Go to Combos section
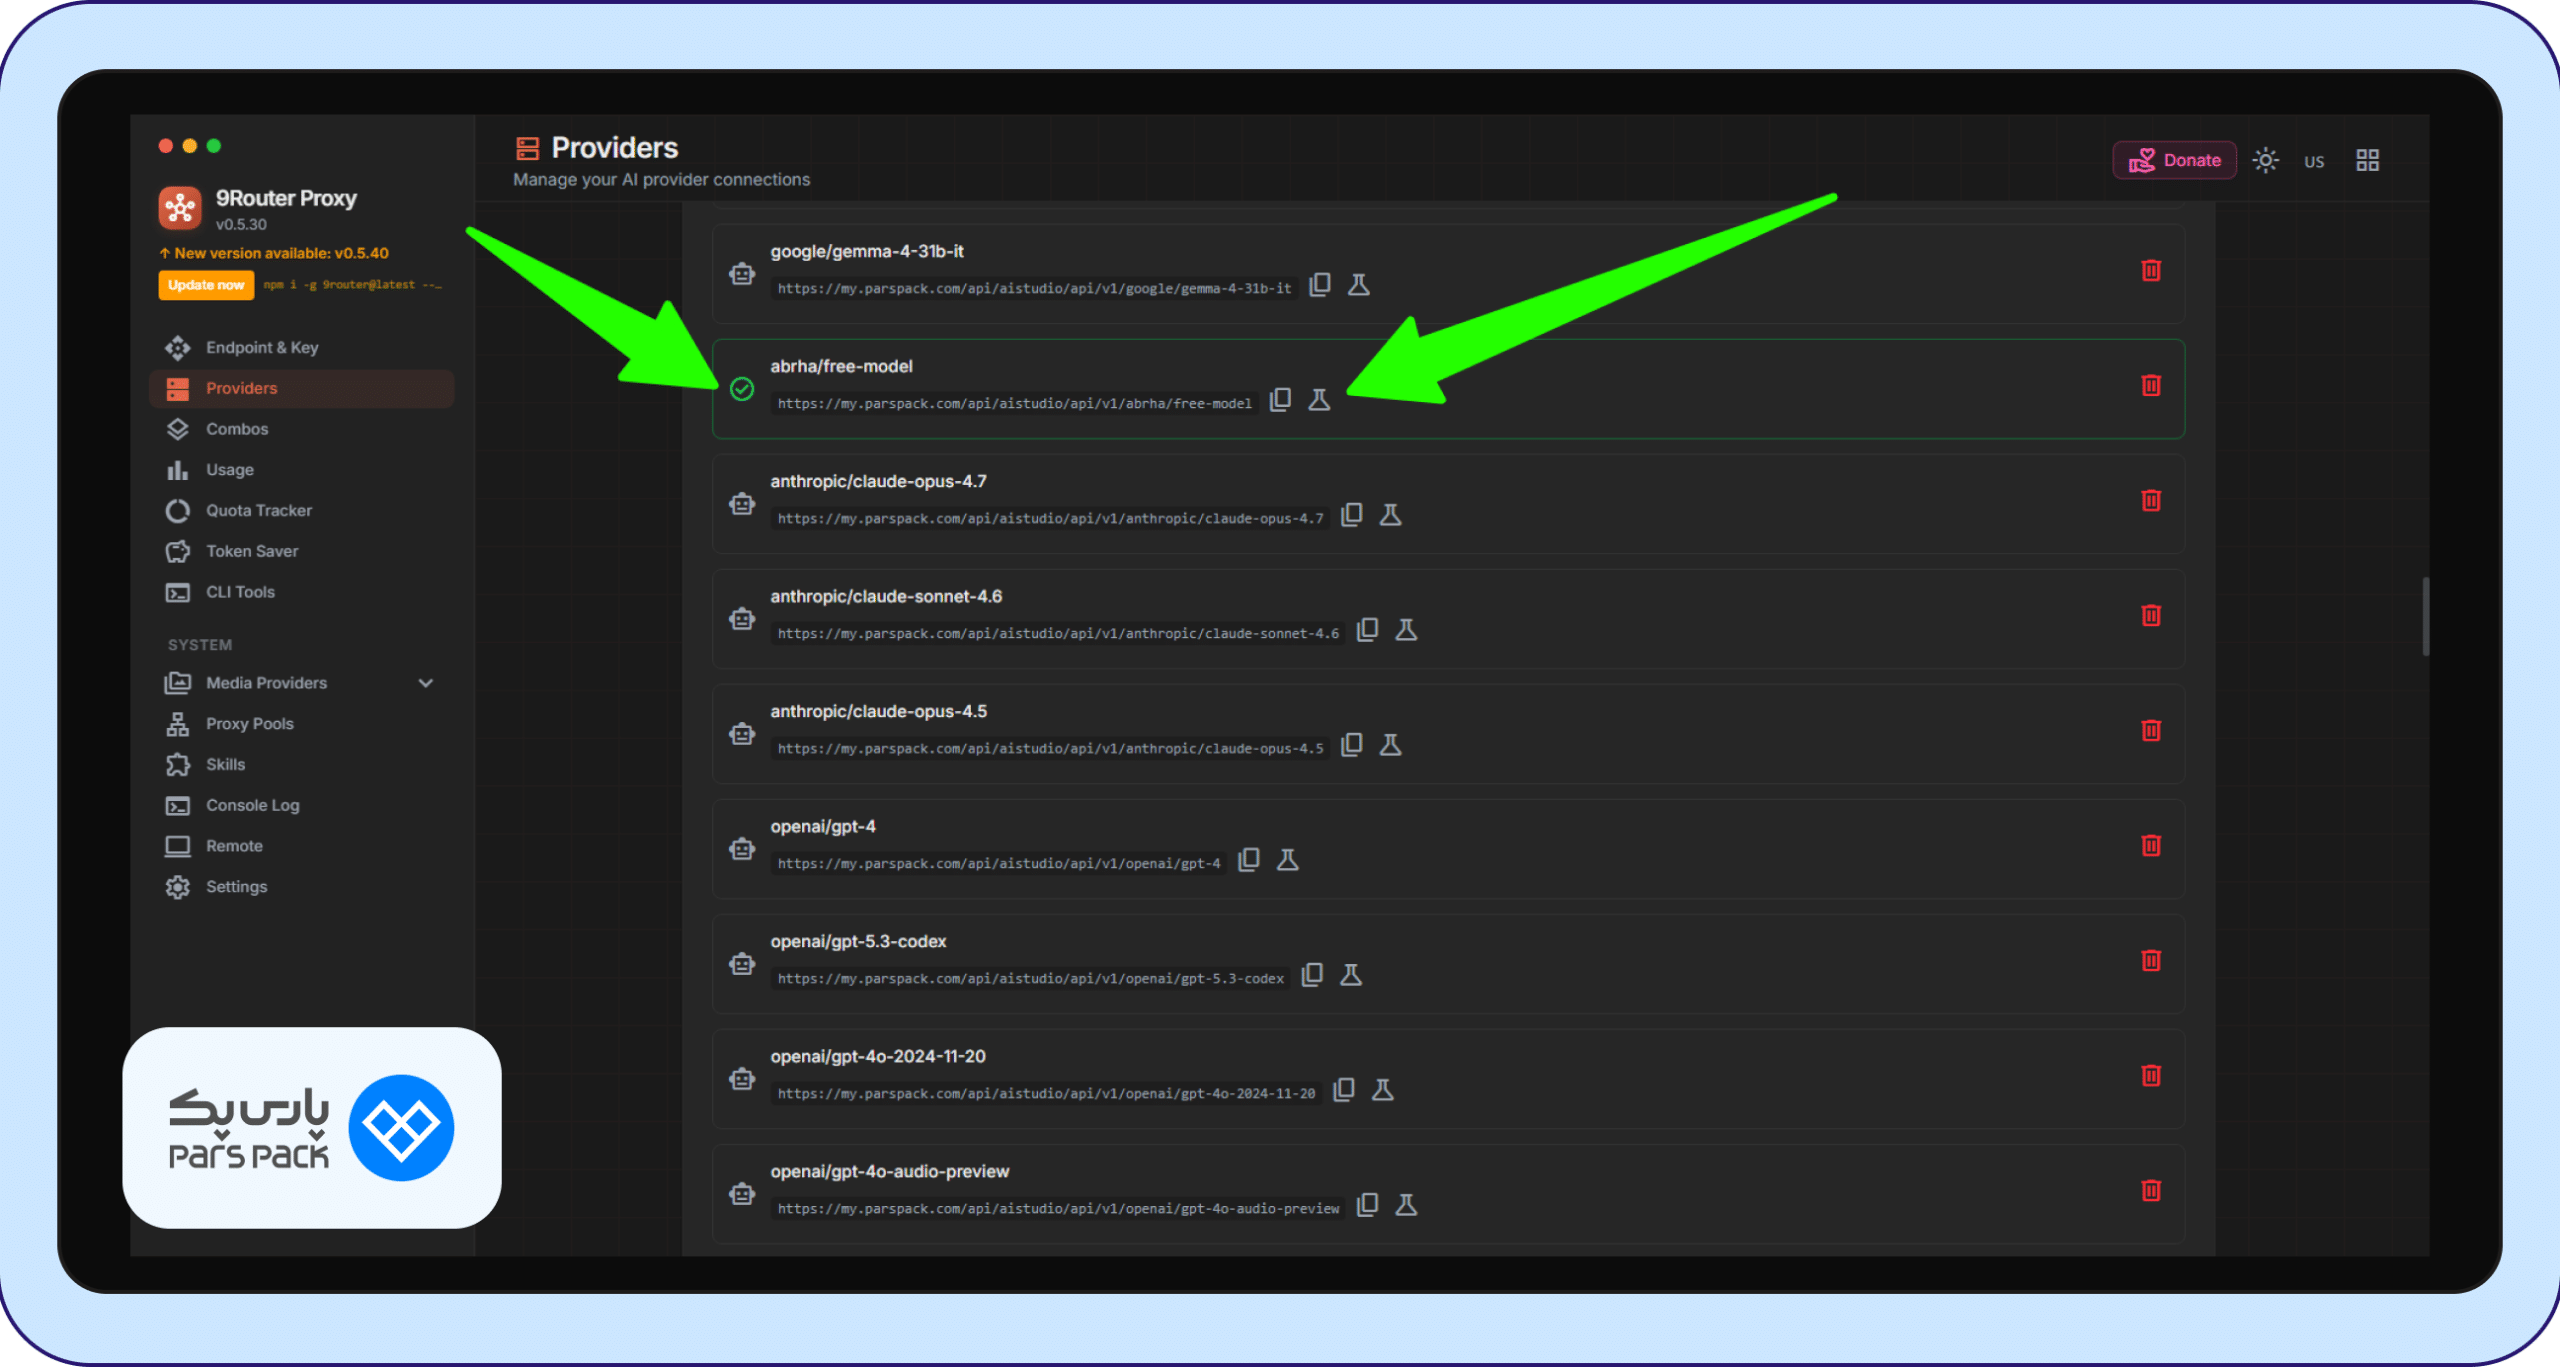Image resolution: width=2560 pixels, height=1367 pixels. pyautogui.click(x=301, y=429)
